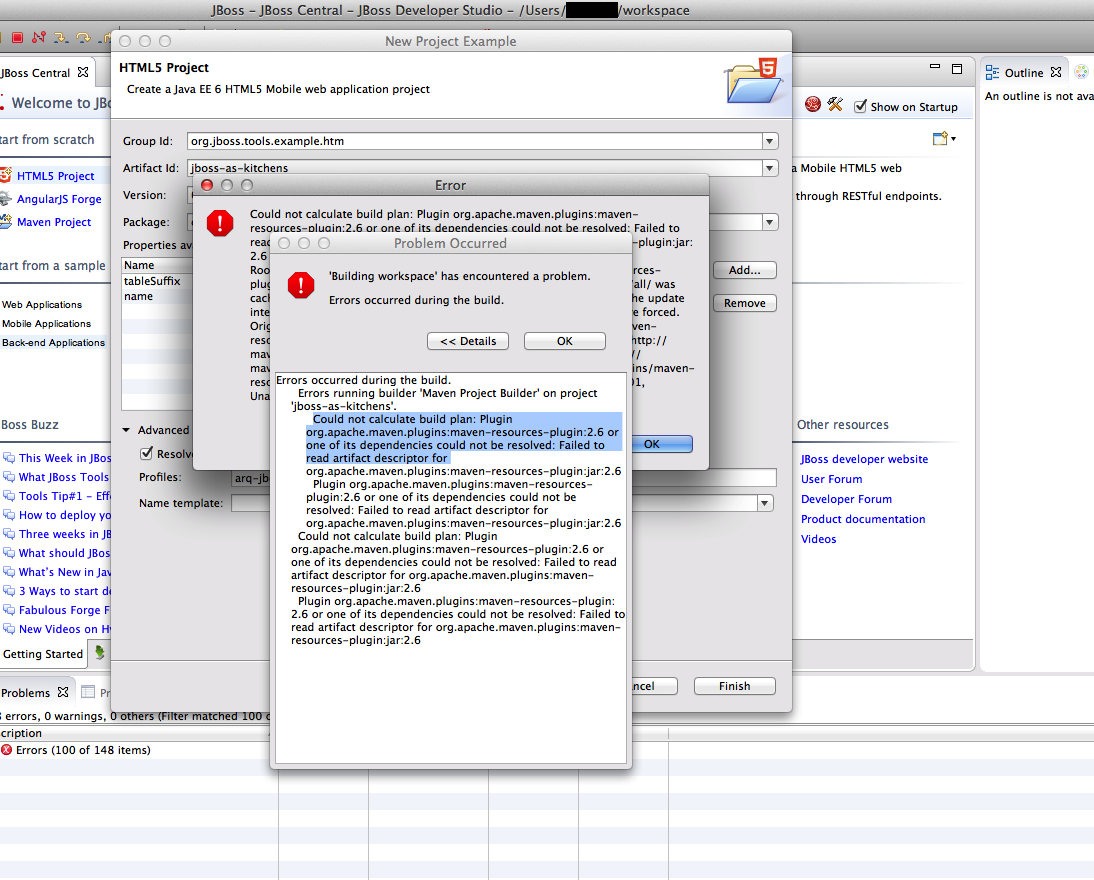
Task: Click the new wizard icon below Show on Startup
Action: coord(940,138)
